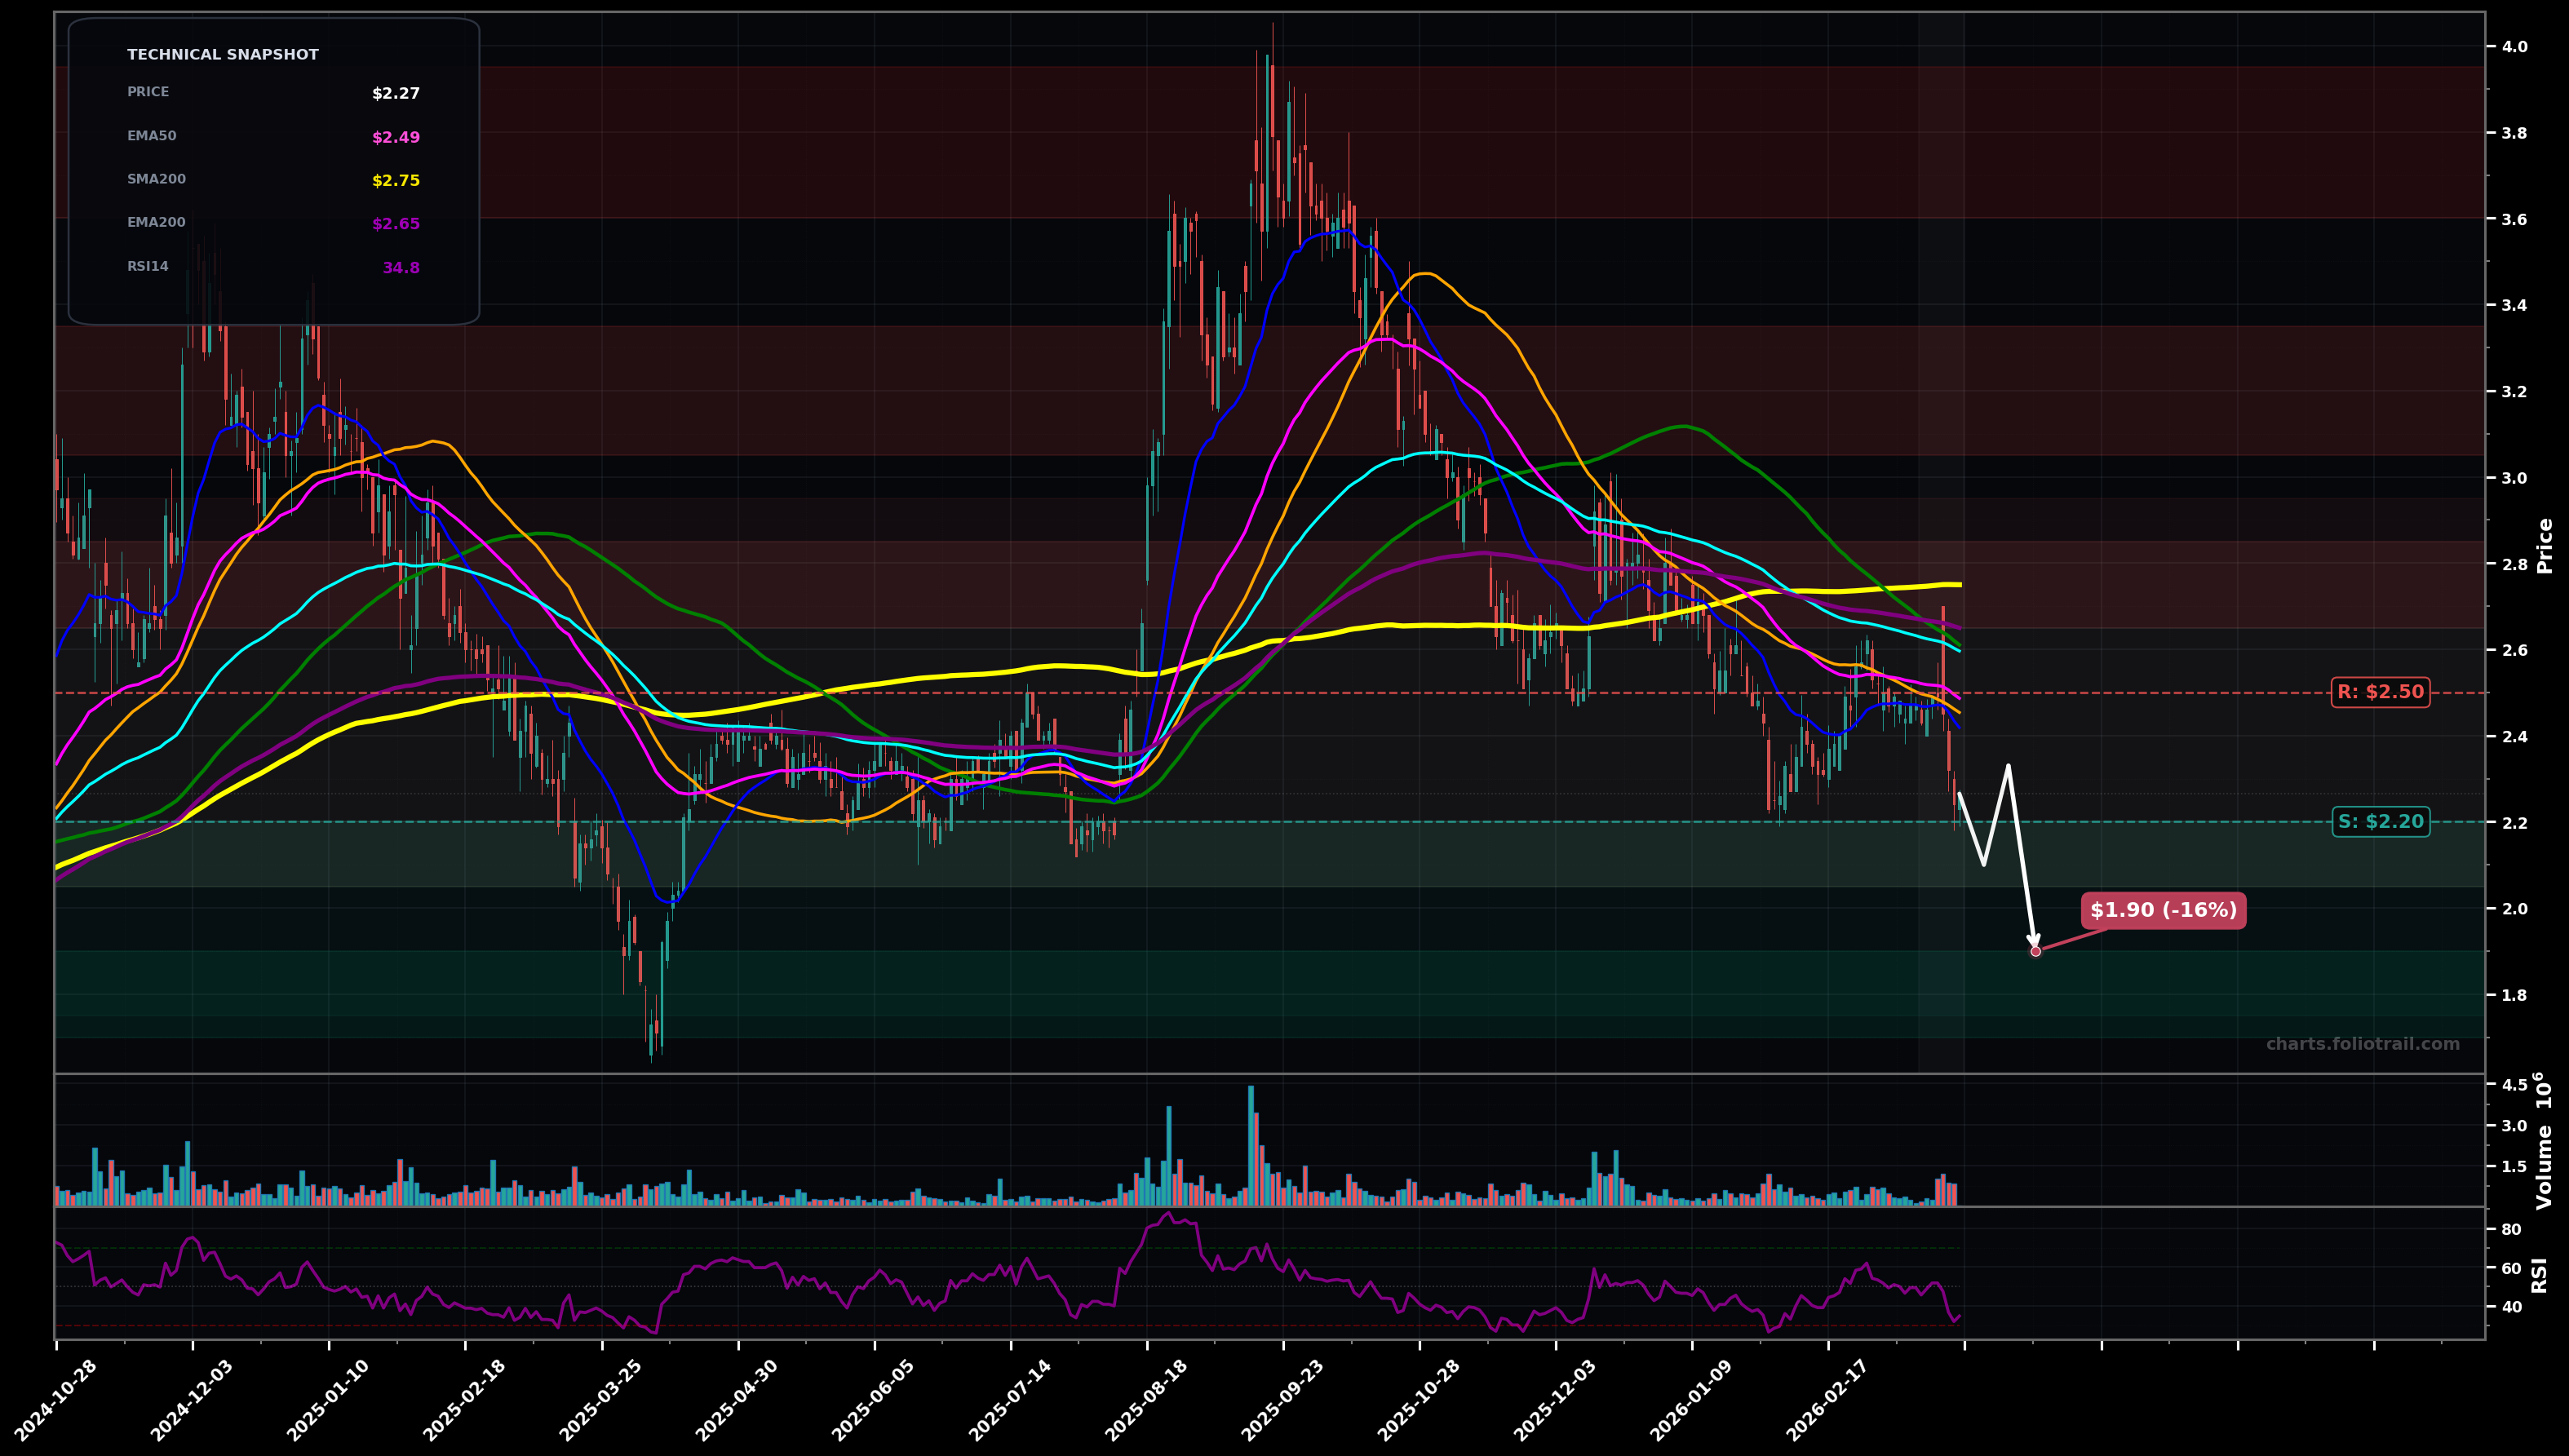Image resolution: width=2569 pixels, height=1456 pixels.
Task: Select the EMA200 value $2.65
Action: (394, 223)
